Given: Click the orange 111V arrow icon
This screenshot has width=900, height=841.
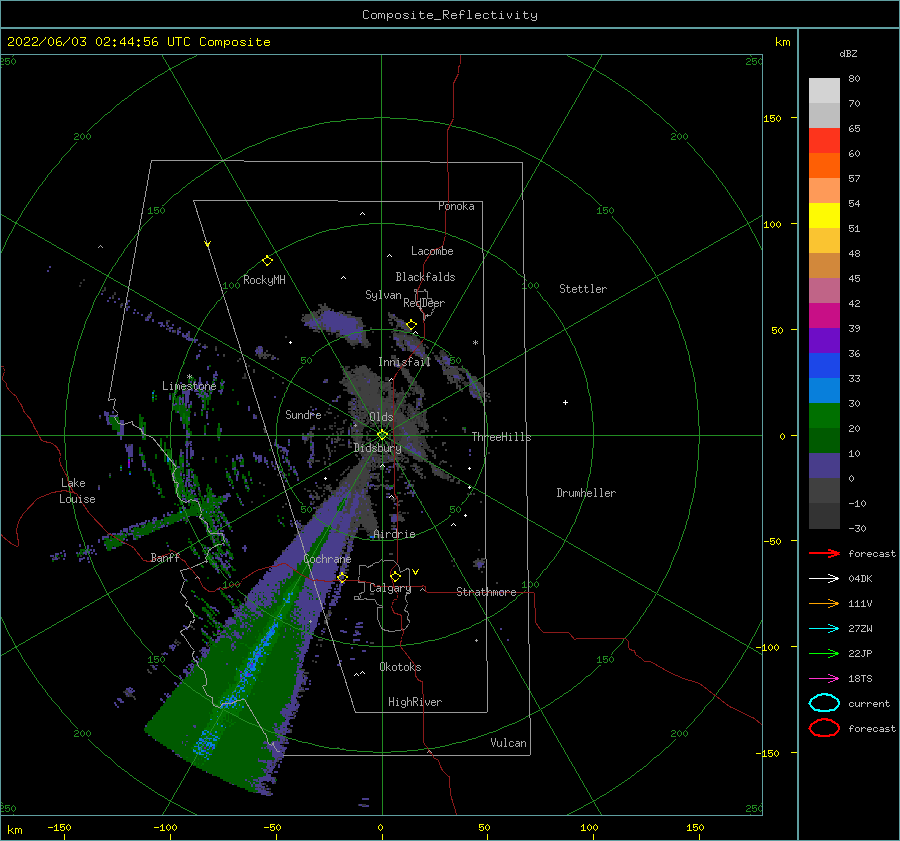Looking at the screenshot, I should (x=824, y=603).
